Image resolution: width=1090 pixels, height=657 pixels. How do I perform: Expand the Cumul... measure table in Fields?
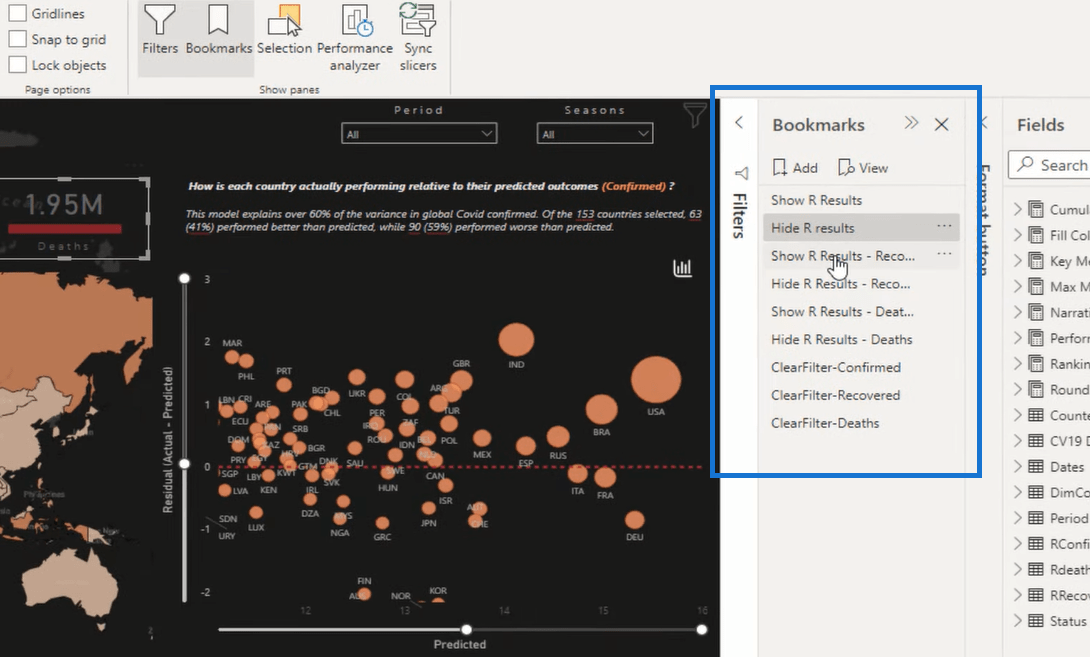(x=1018, y=209)
